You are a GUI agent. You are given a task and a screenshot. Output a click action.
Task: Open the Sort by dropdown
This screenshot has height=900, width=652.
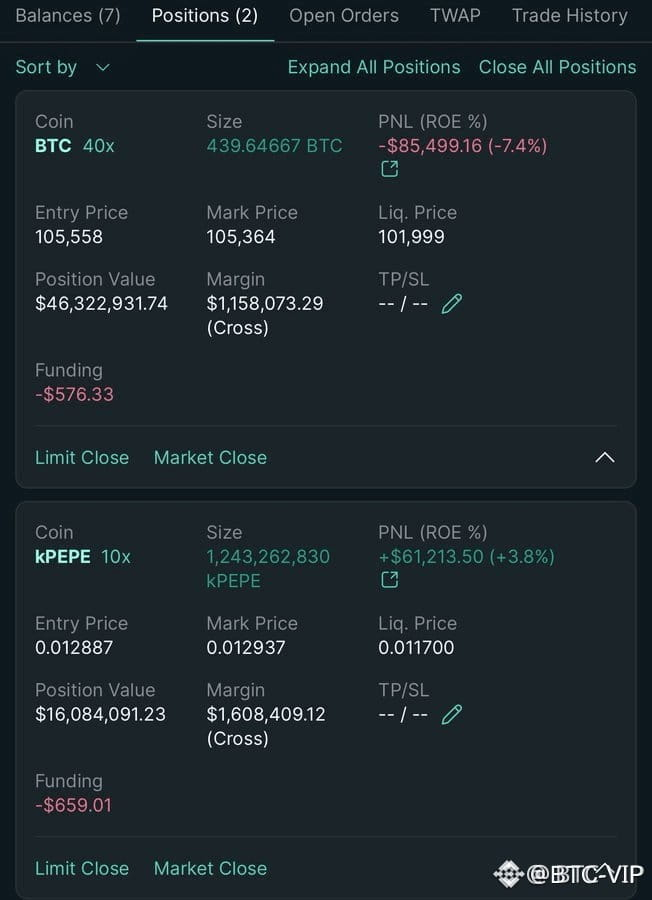[x=62, y=67]
